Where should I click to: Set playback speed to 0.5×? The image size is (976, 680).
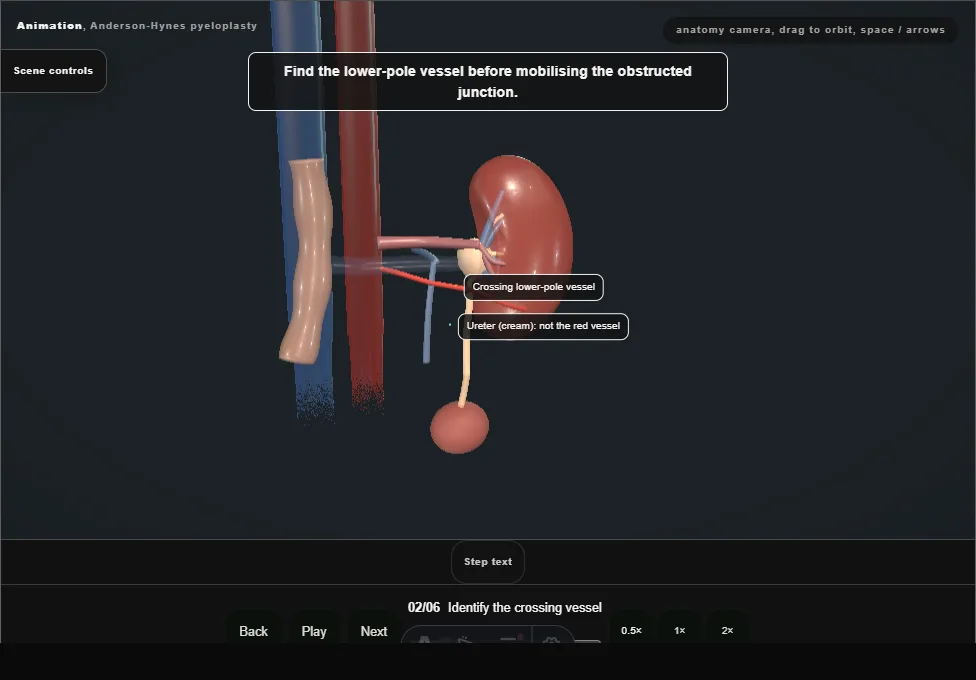tap(631, 630)
